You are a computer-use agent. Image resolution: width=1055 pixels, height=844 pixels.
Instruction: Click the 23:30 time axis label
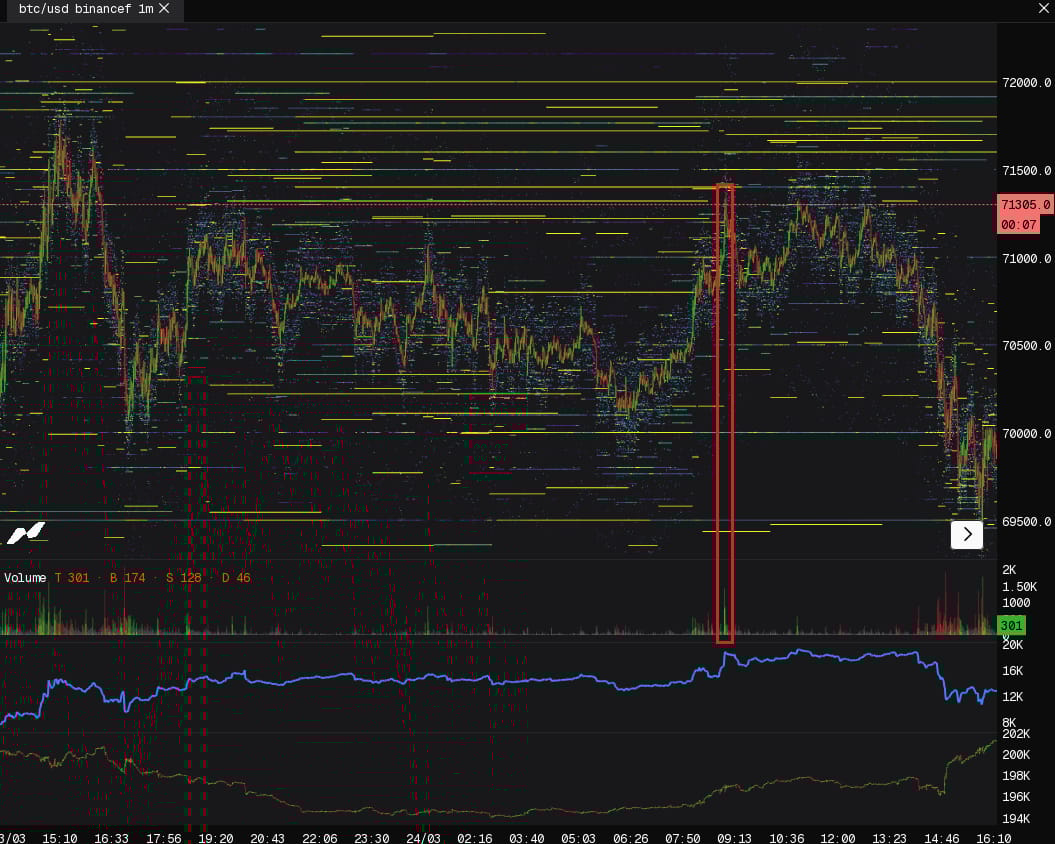[371, 838]
